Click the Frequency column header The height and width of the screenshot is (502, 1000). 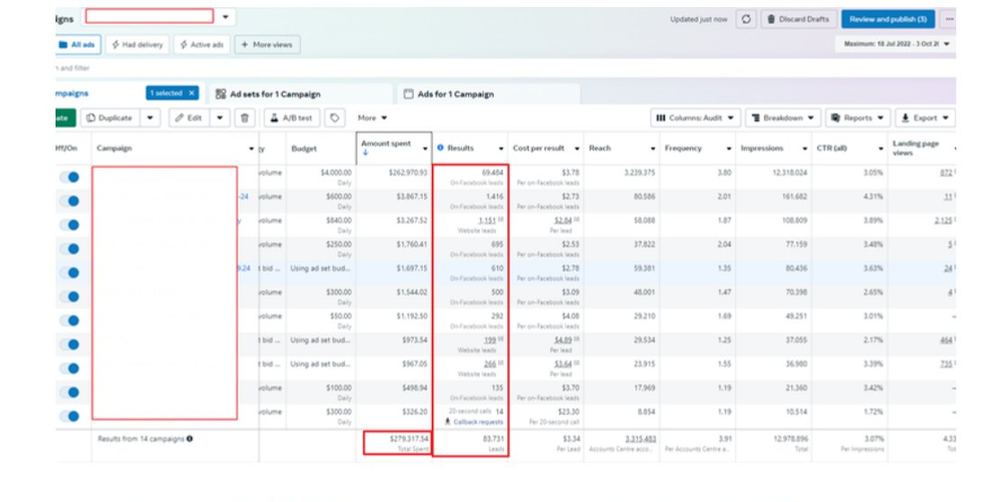(x=683, y=148)
